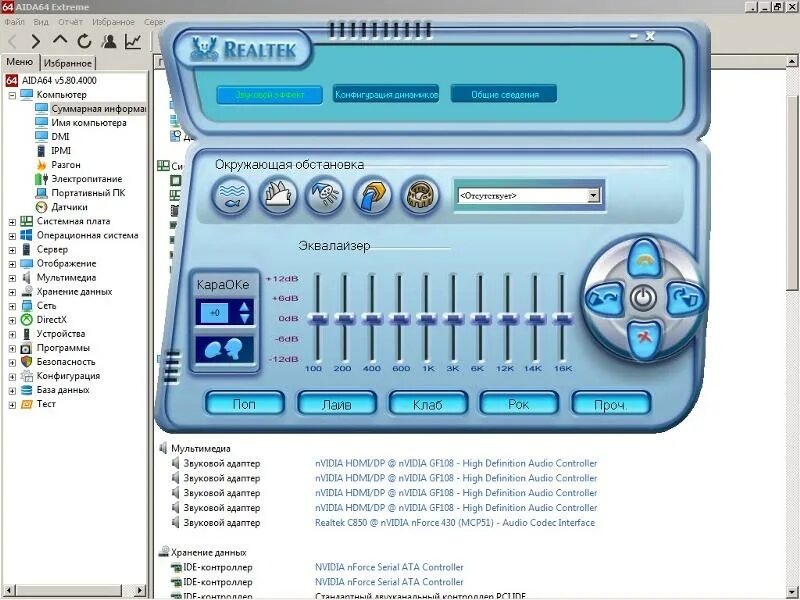Increase karaoke key with up arrow
The image size is (800, 600).
(245, 307)
